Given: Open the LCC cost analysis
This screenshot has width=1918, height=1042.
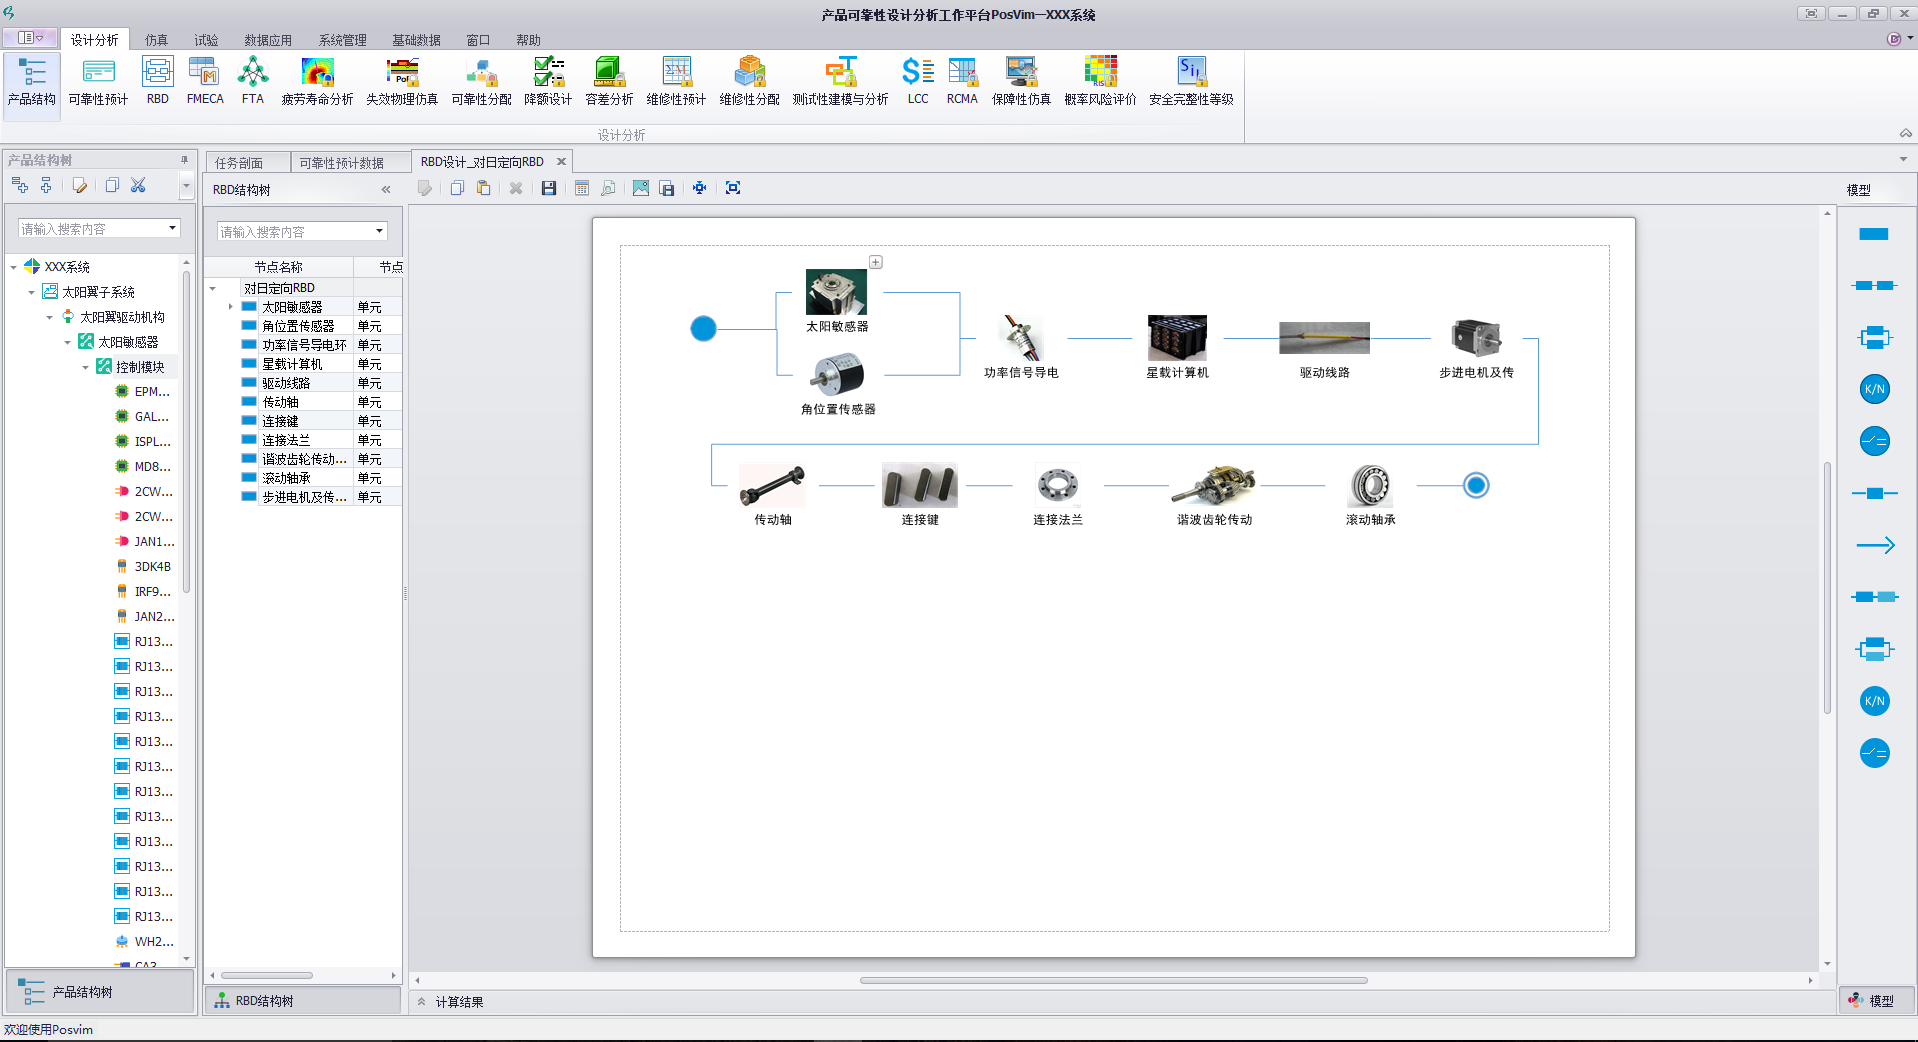Looking at the screenshot, I should (x=917, y=80).
